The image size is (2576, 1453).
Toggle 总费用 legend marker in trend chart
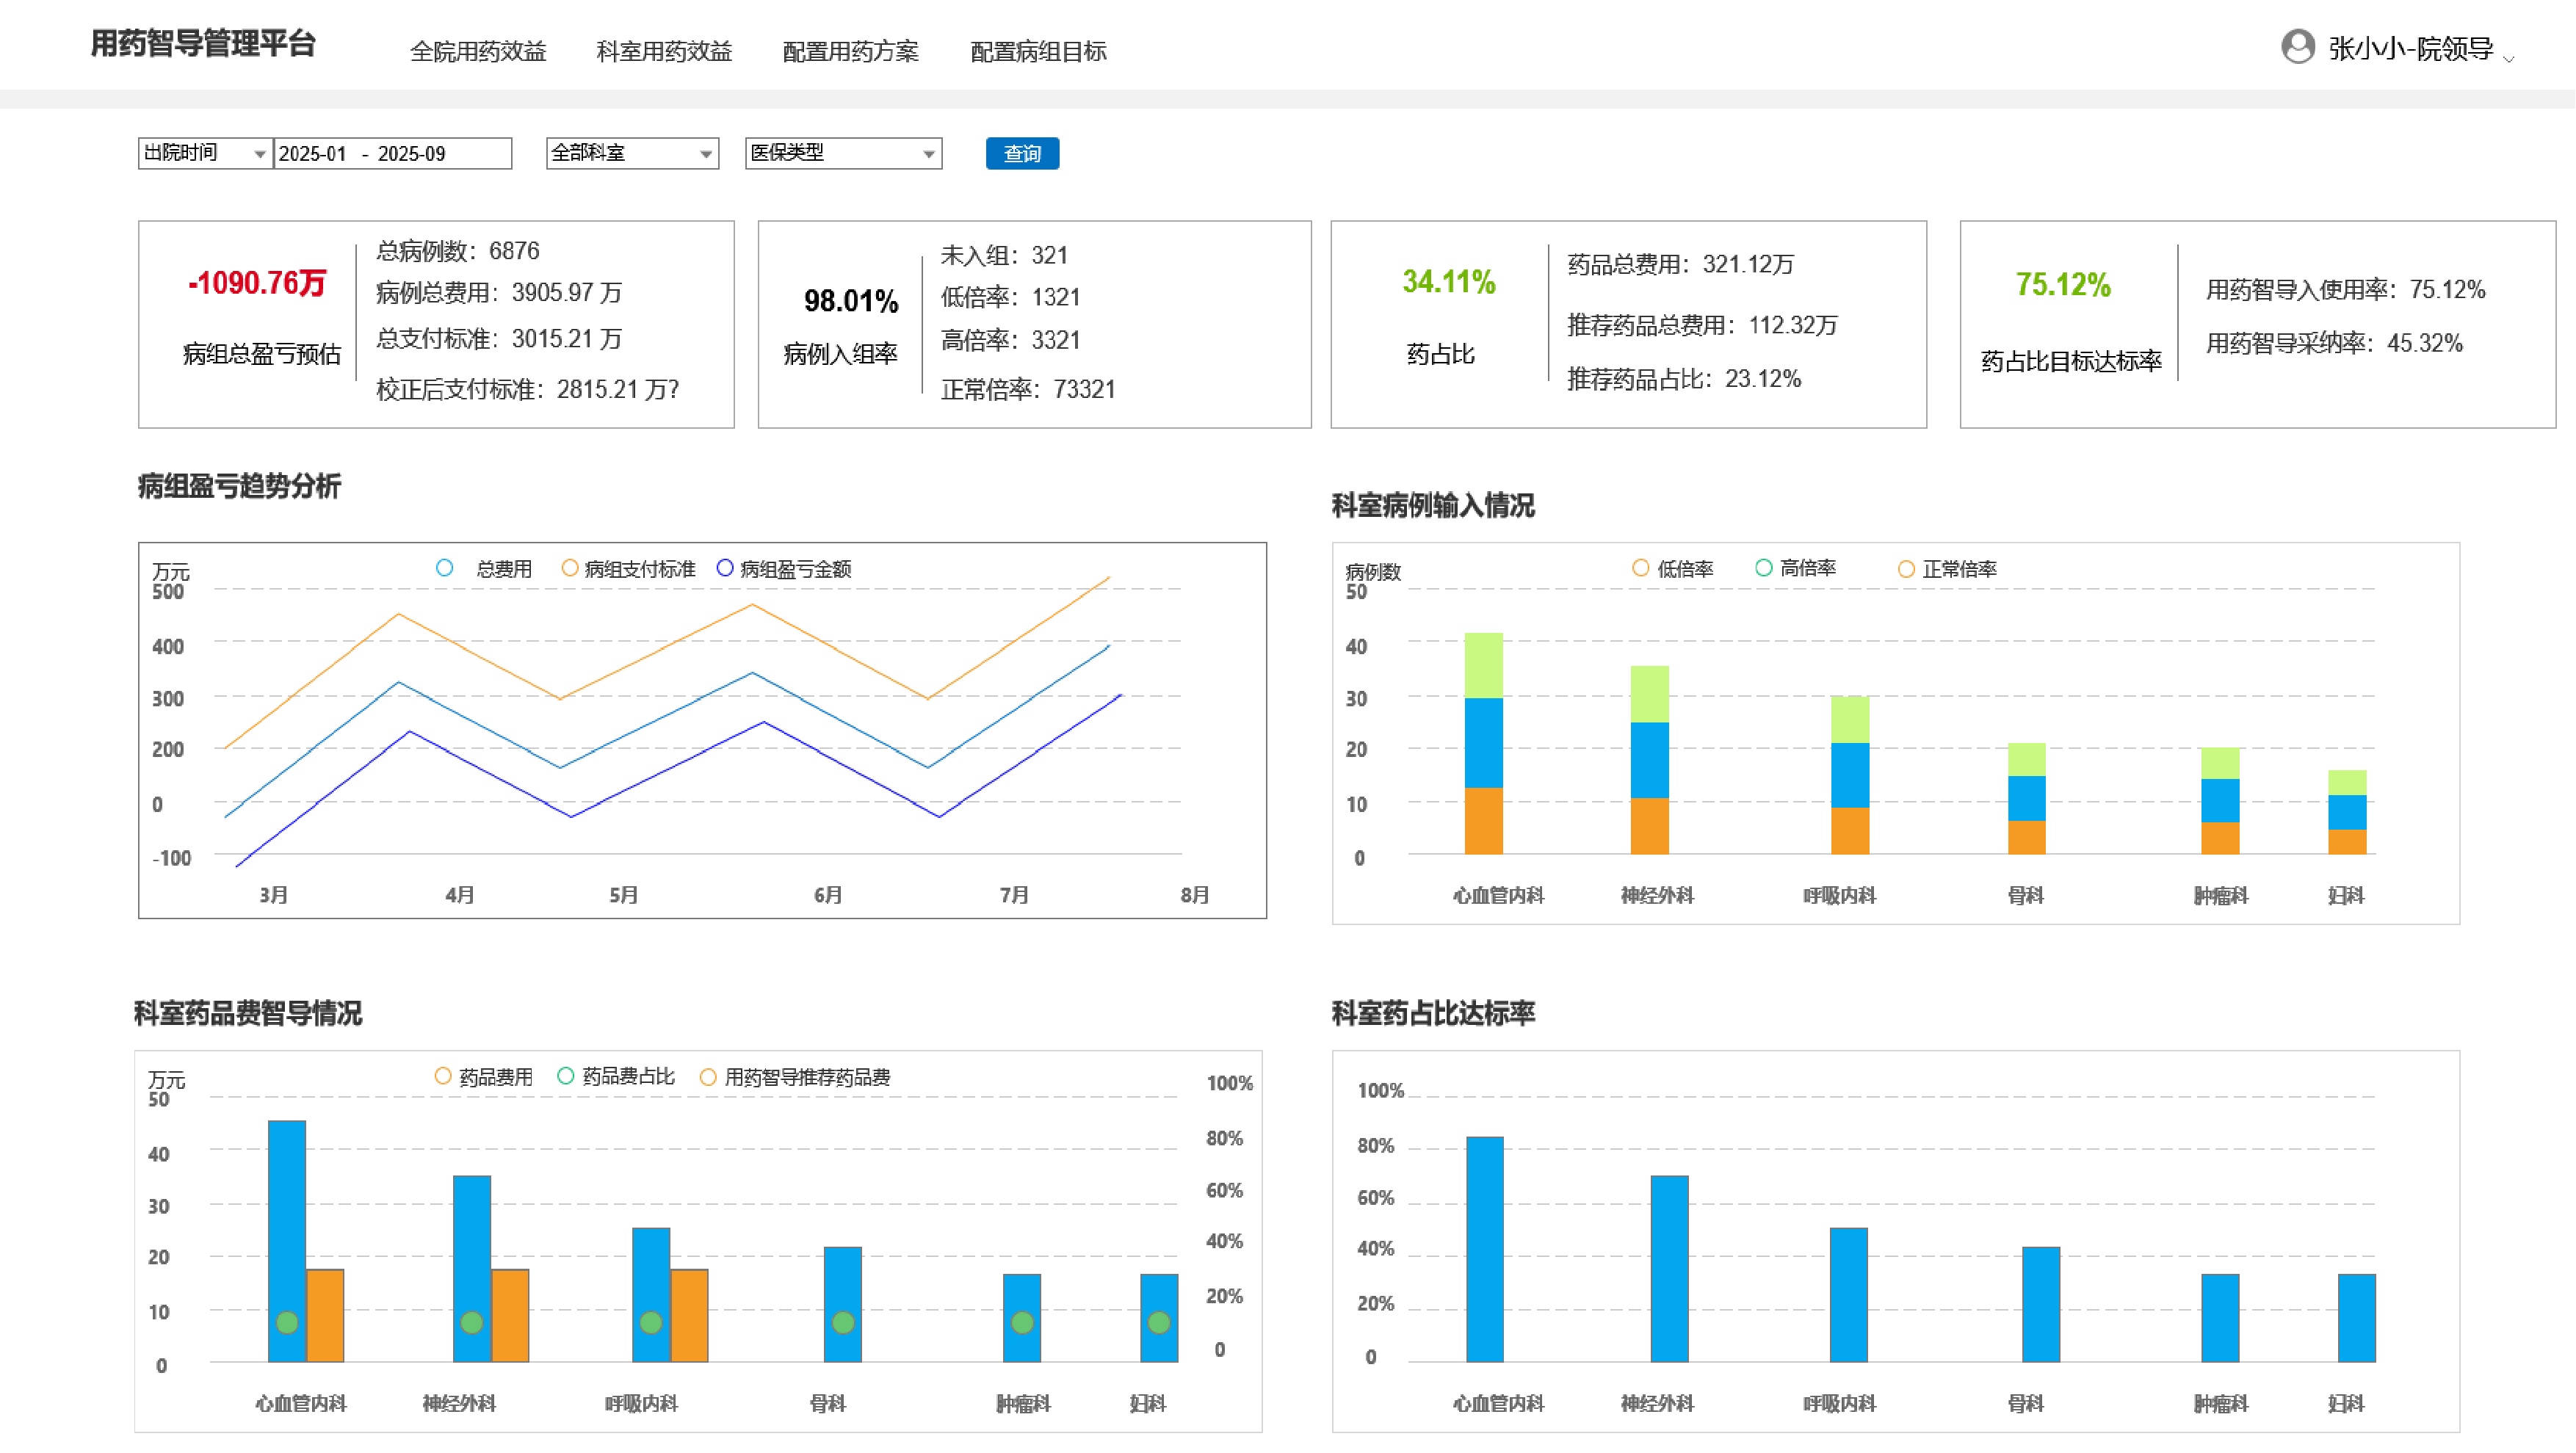tap(445, 568)
